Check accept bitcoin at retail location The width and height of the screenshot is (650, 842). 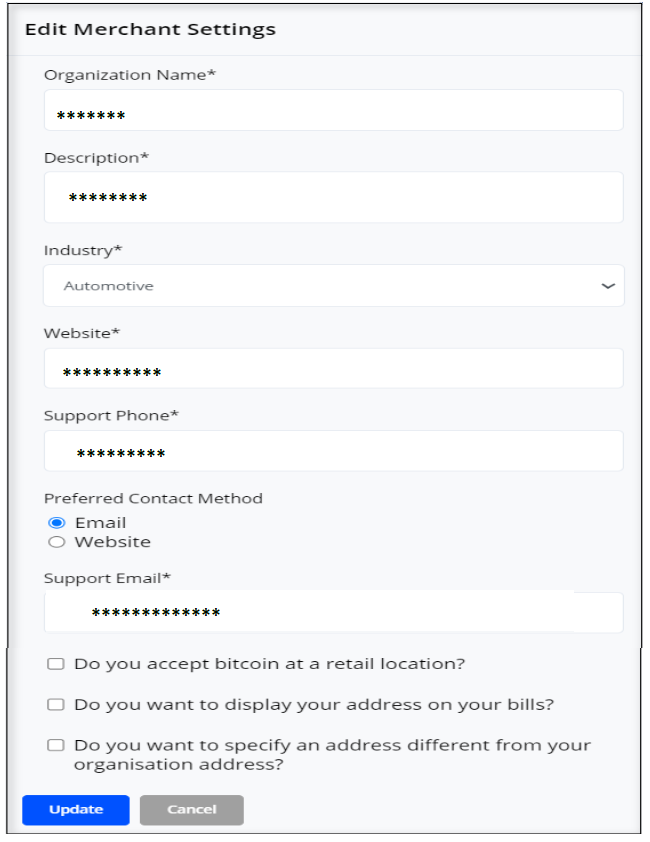coord(55,662)
